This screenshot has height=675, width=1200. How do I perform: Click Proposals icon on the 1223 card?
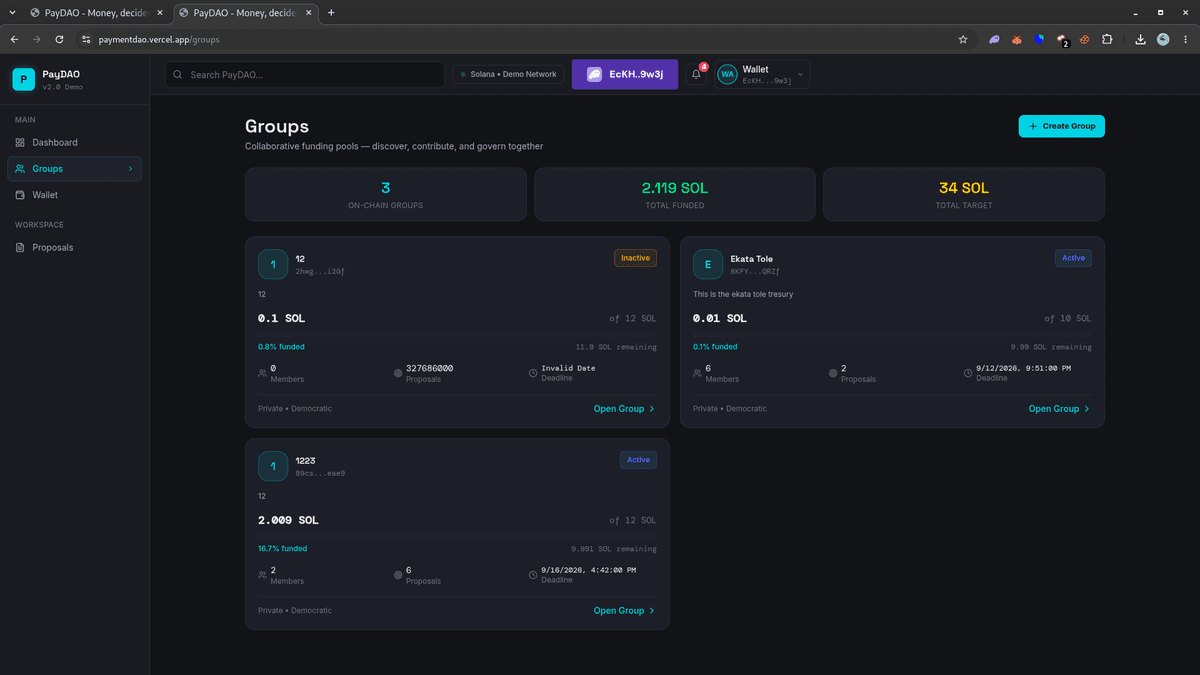pos(398,575)
